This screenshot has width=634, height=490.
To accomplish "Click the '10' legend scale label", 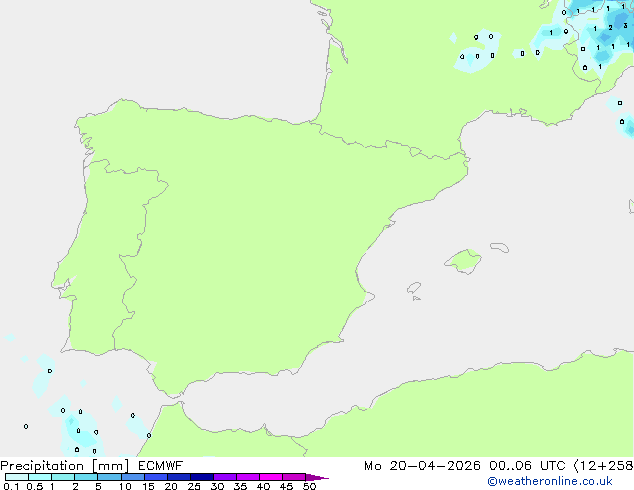I will tap(125, 486).
